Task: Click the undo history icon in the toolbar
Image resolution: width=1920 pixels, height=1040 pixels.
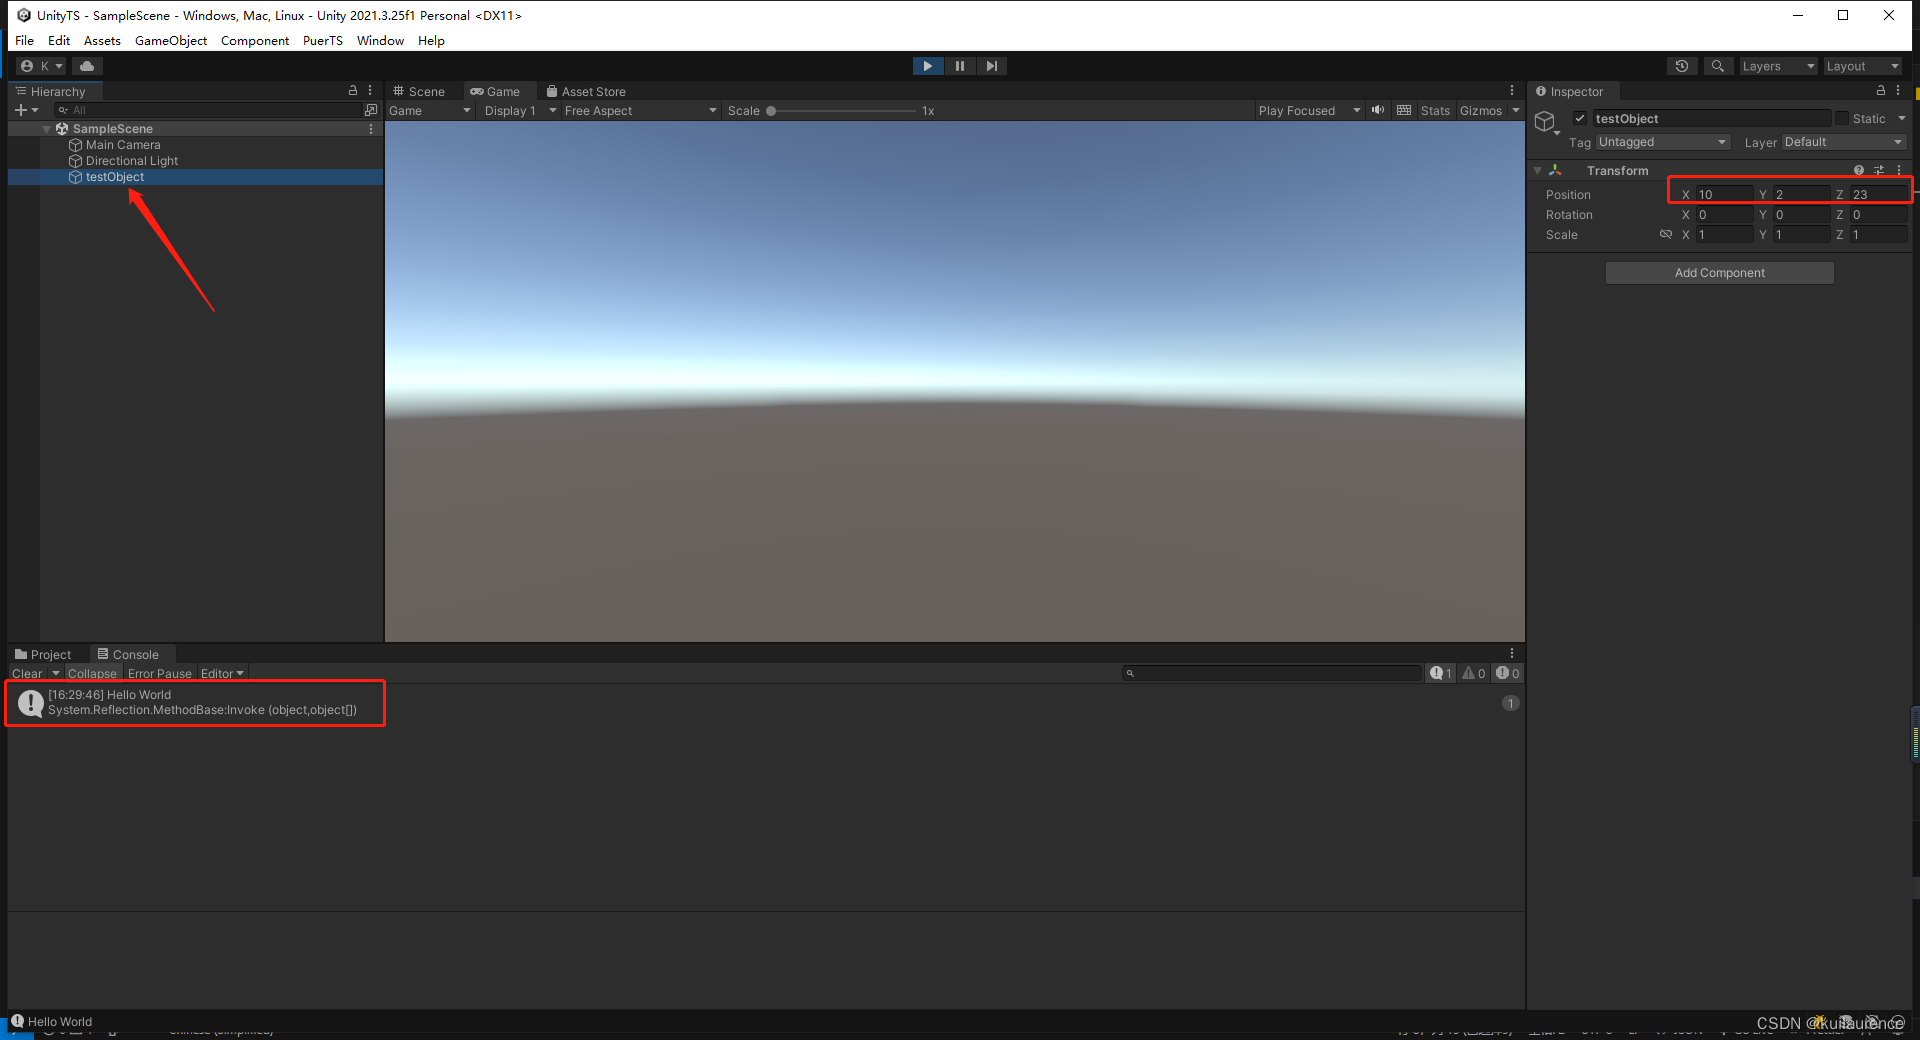Action: click(x=1682, y=65)
